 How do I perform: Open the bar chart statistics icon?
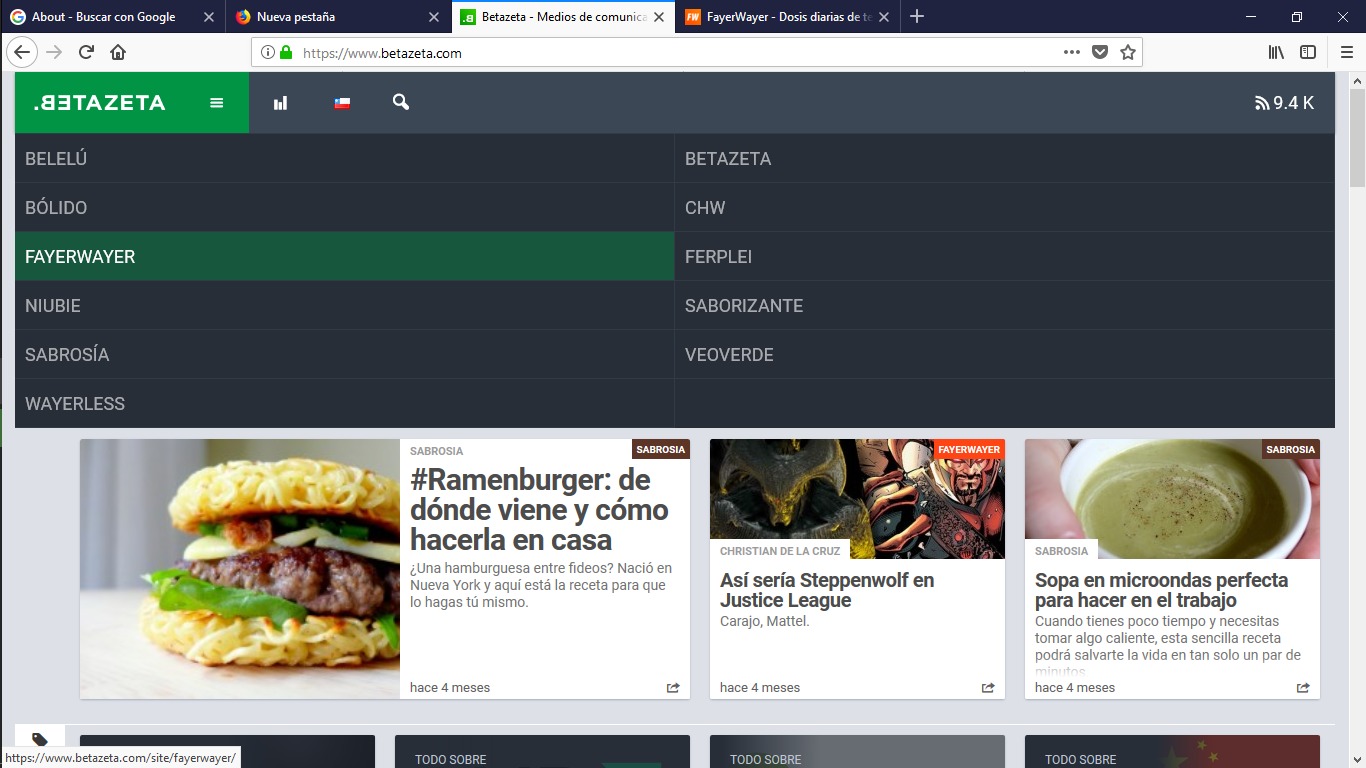coord(280,102)
